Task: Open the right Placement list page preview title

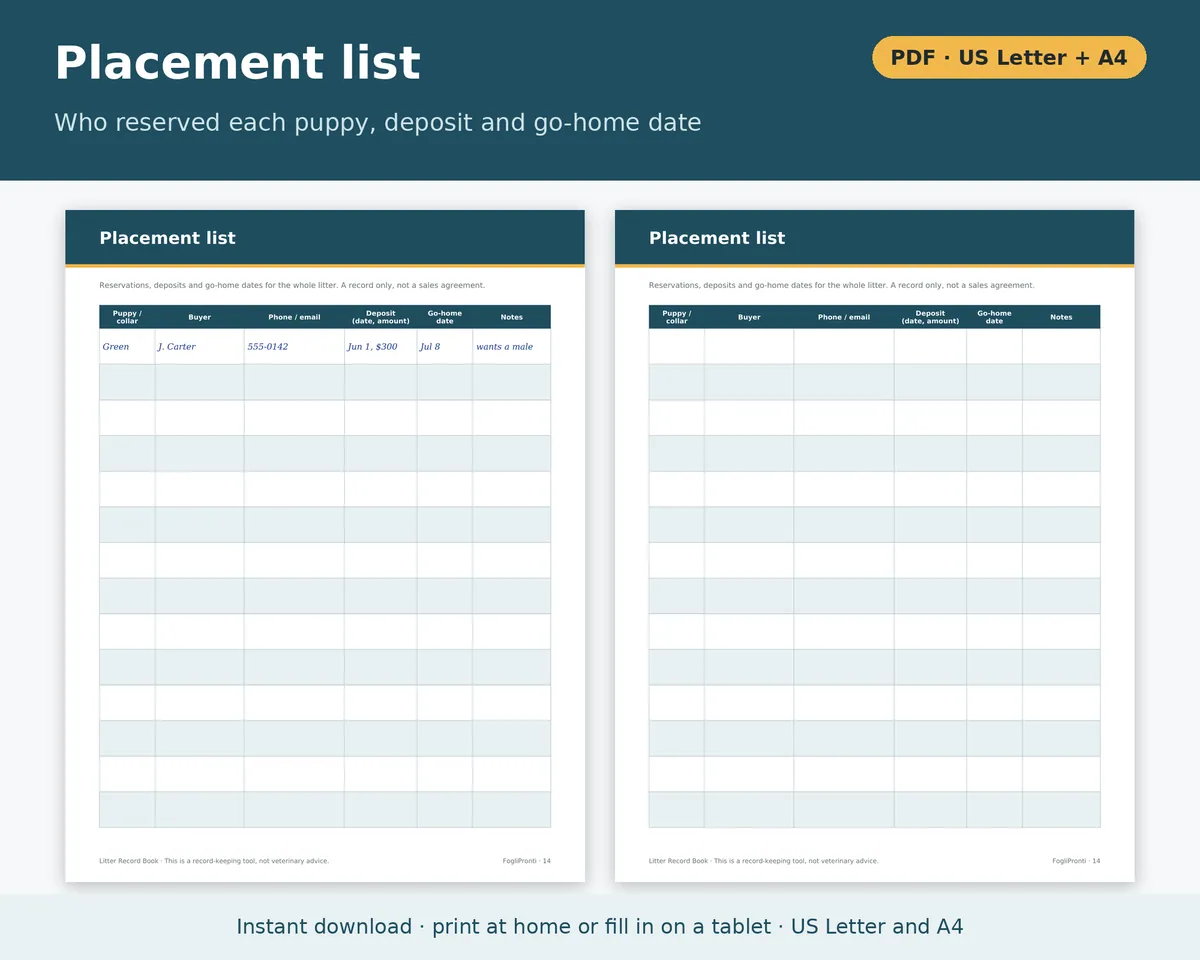Action: click(x=717, y=238)
